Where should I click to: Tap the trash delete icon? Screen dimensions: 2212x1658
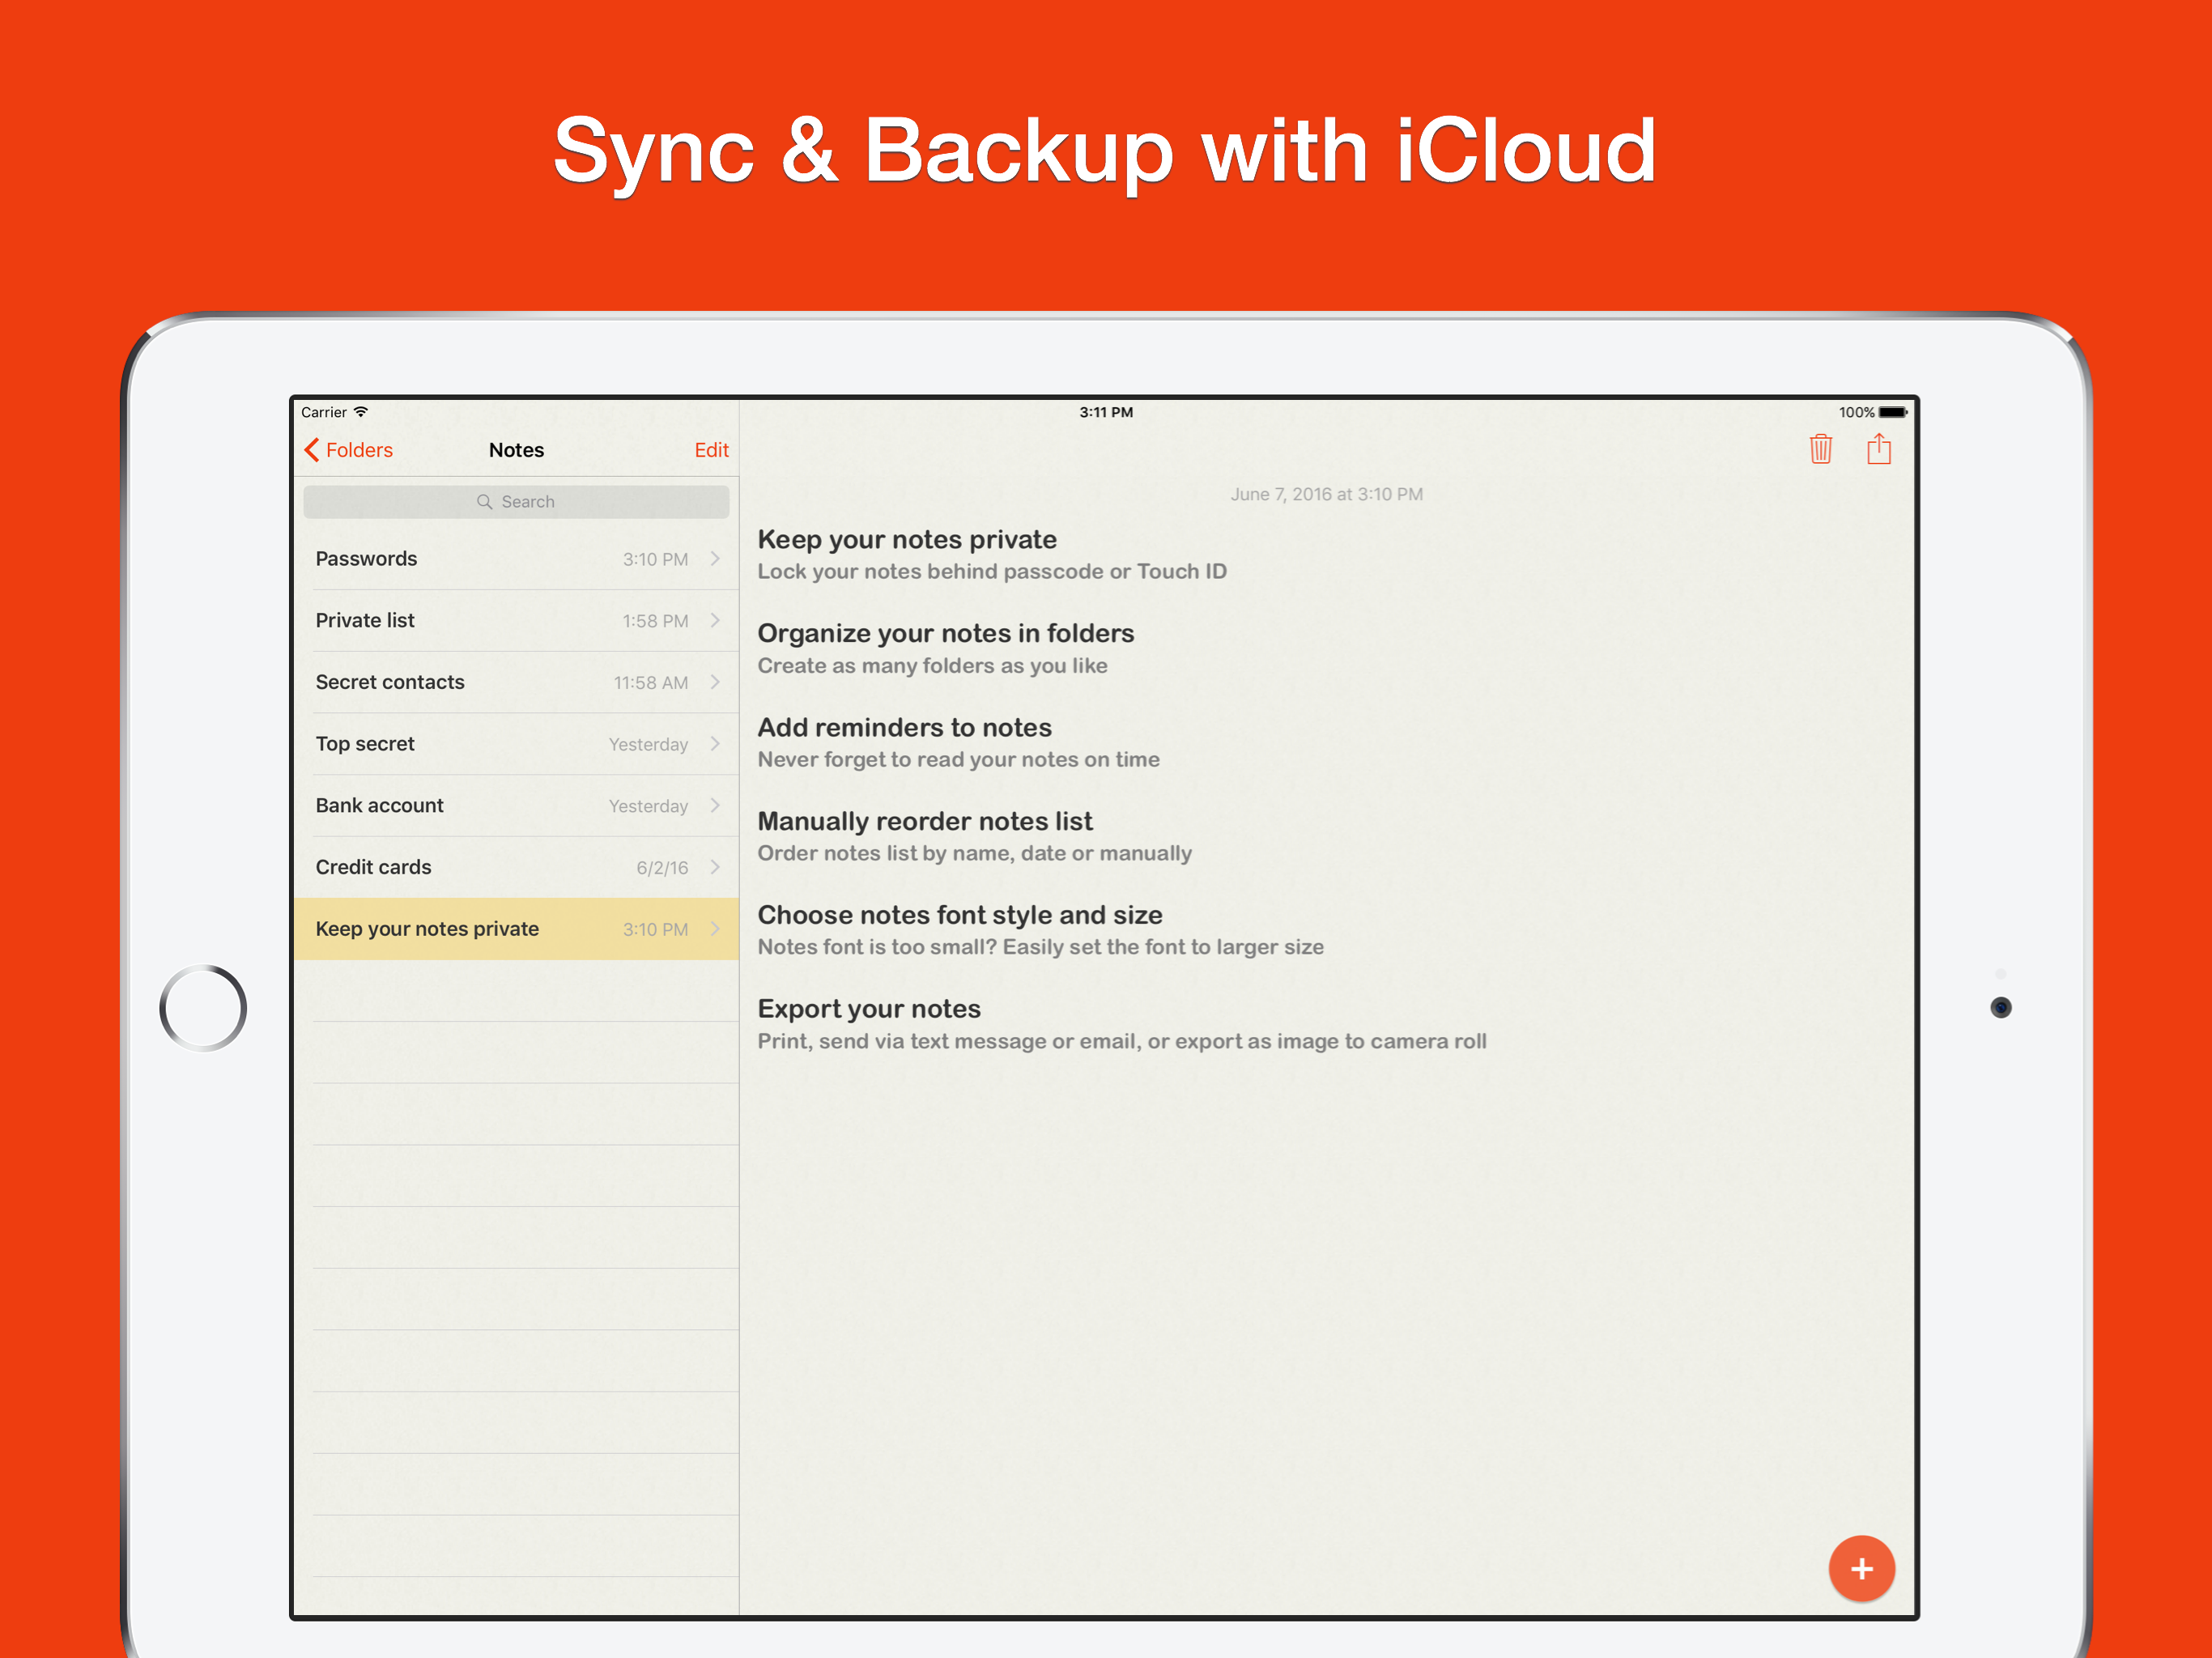click(x=1820, y=450)
